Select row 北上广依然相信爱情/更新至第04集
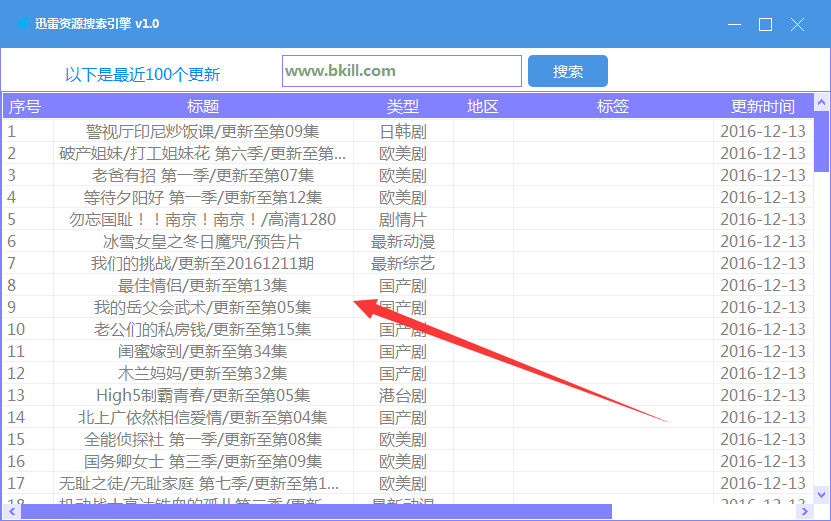 click(x=408, y=418)
